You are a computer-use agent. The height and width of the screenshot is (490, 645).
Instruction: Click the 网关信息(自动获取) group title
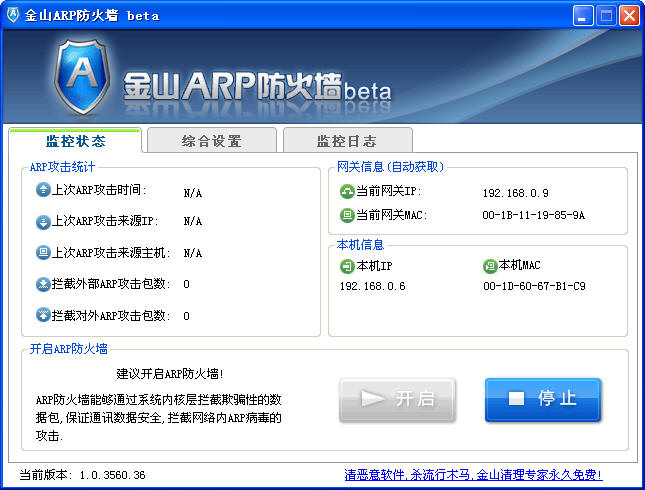[390, 167]
